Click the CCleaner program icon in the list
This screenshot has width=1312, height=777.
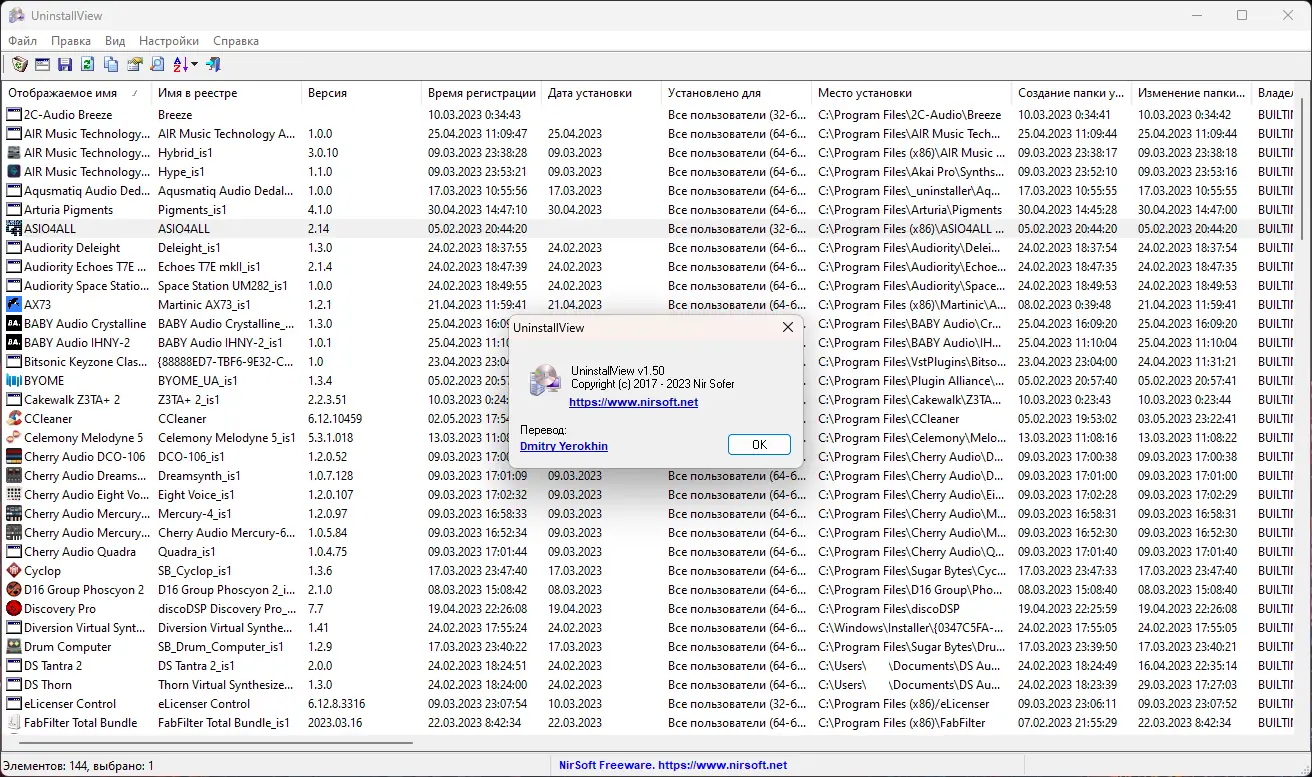point(14,419)
